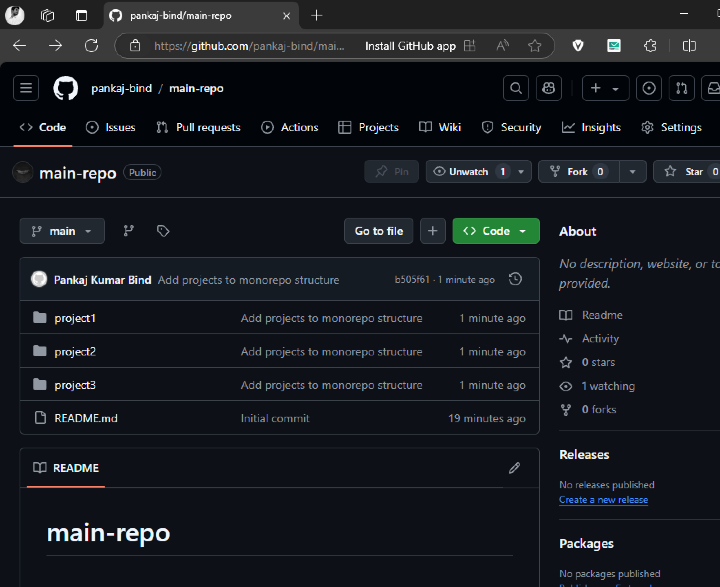Star the main-repo repository
720x587 pixels.
(687, 171)
